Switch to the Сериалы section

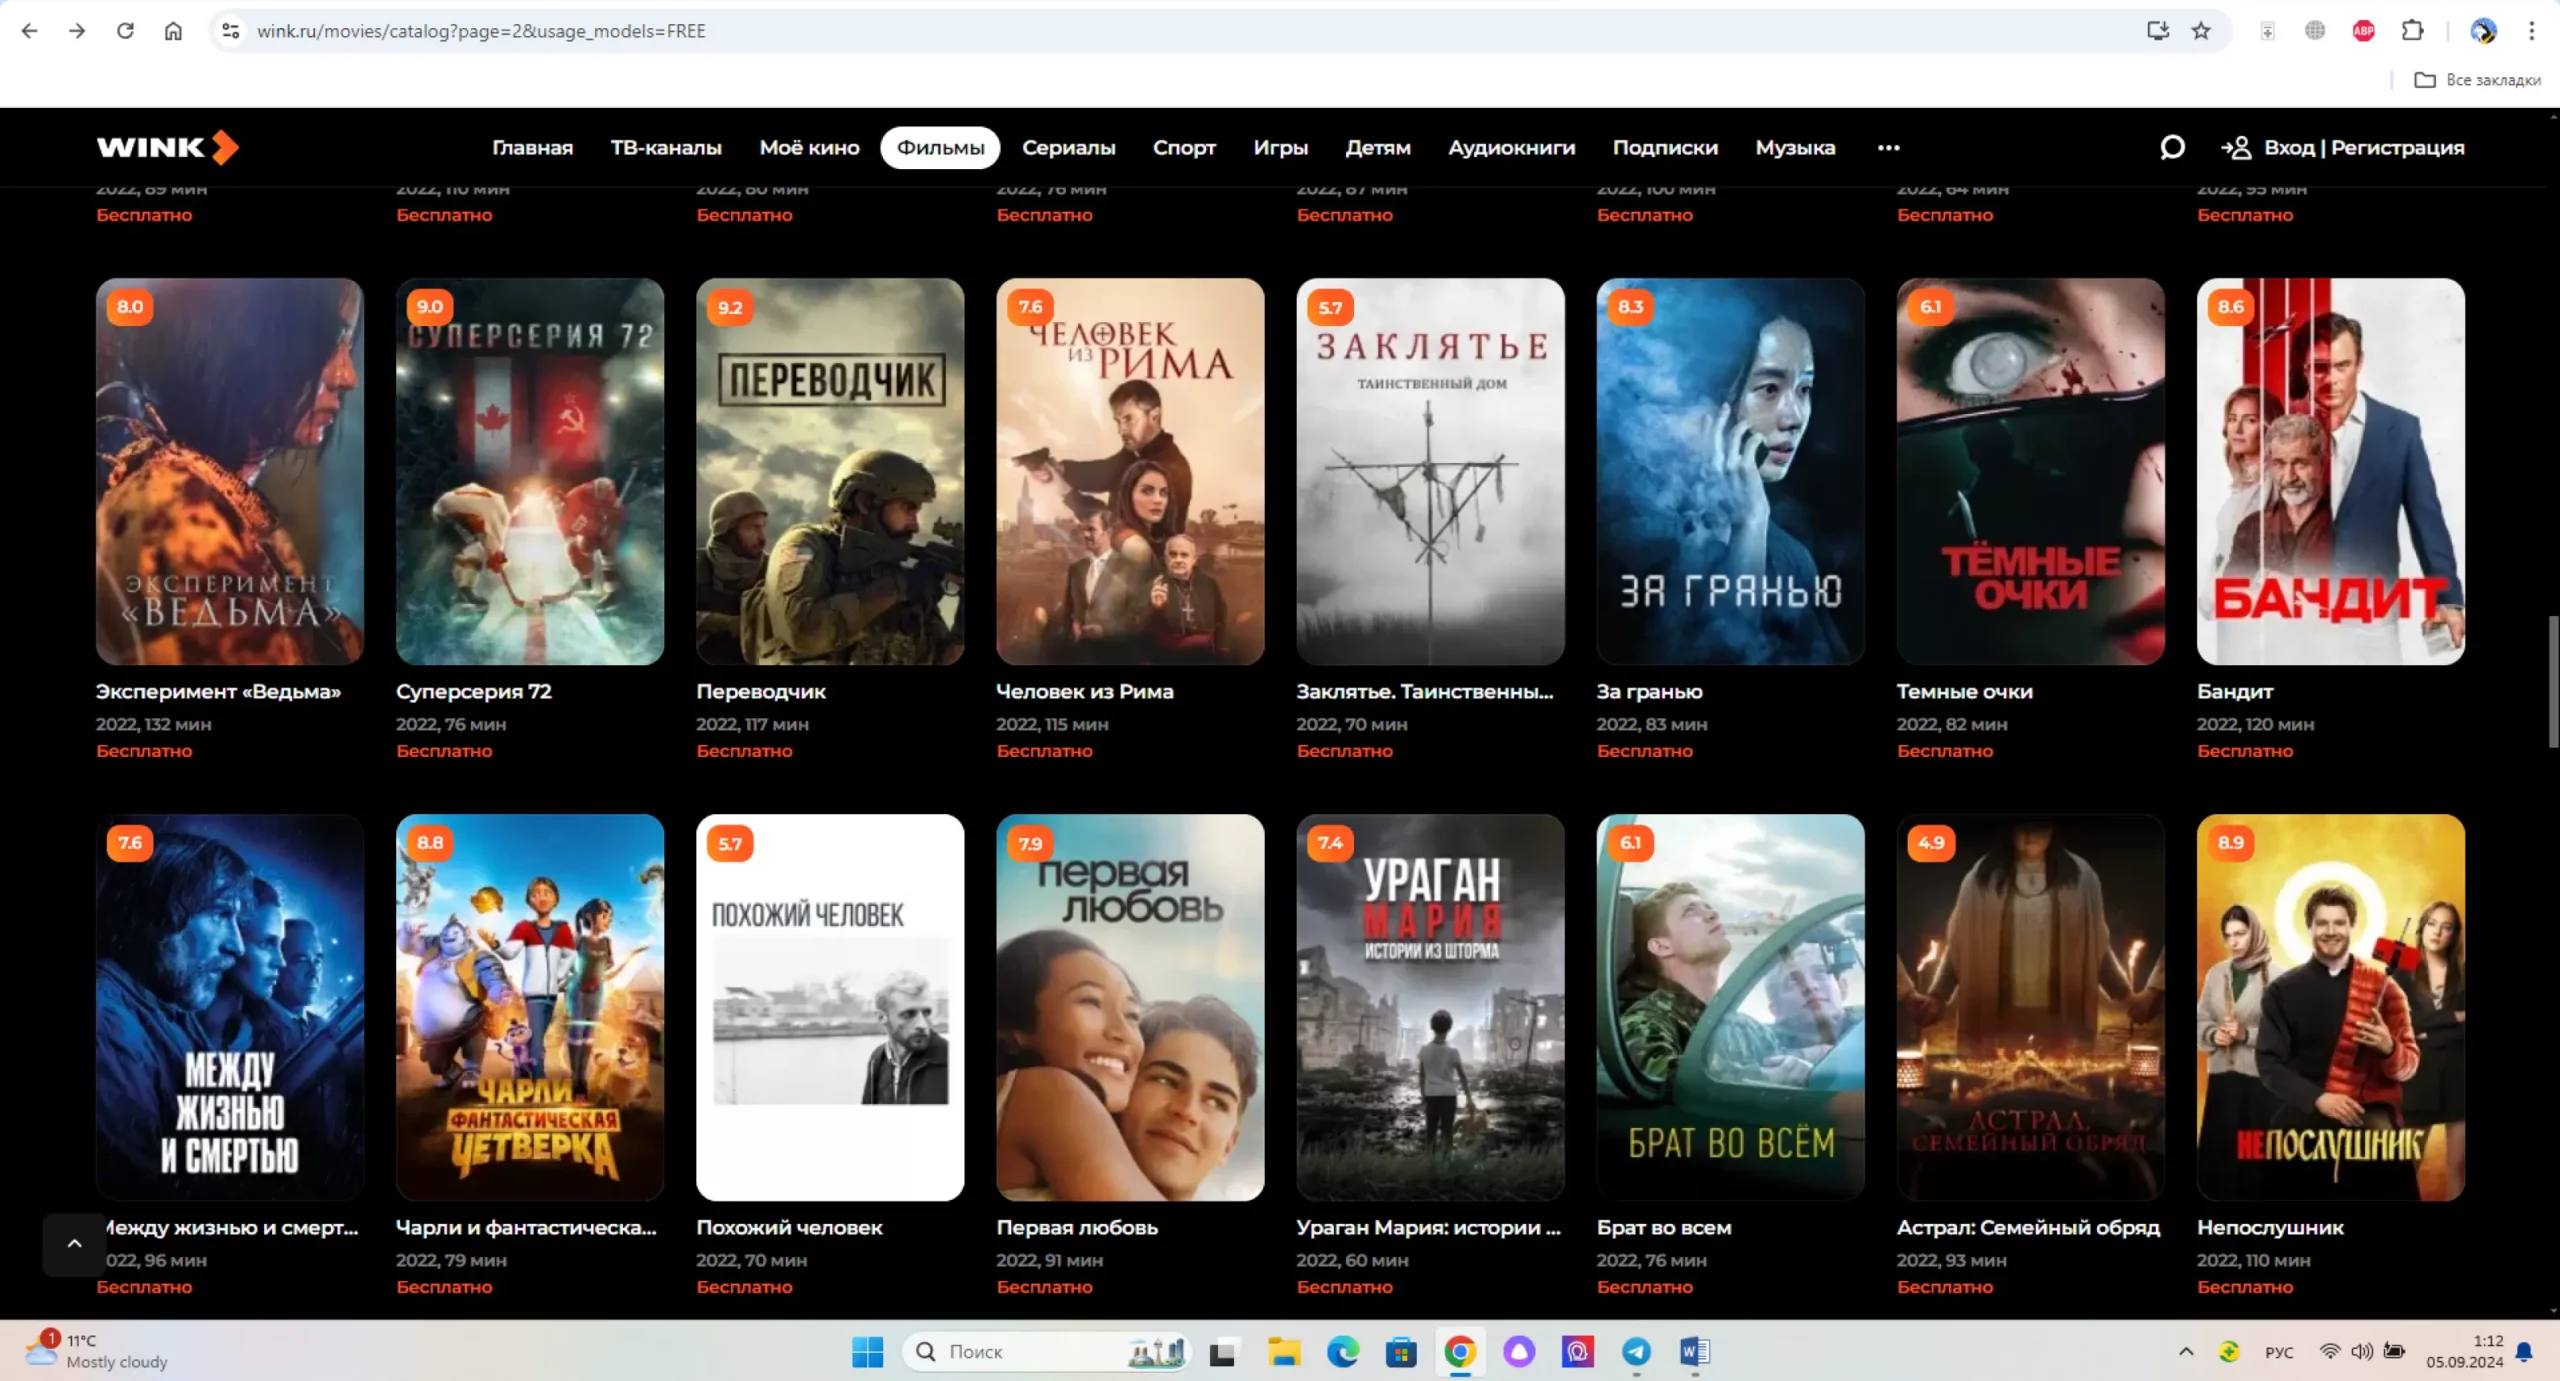tap(1068, 148)
